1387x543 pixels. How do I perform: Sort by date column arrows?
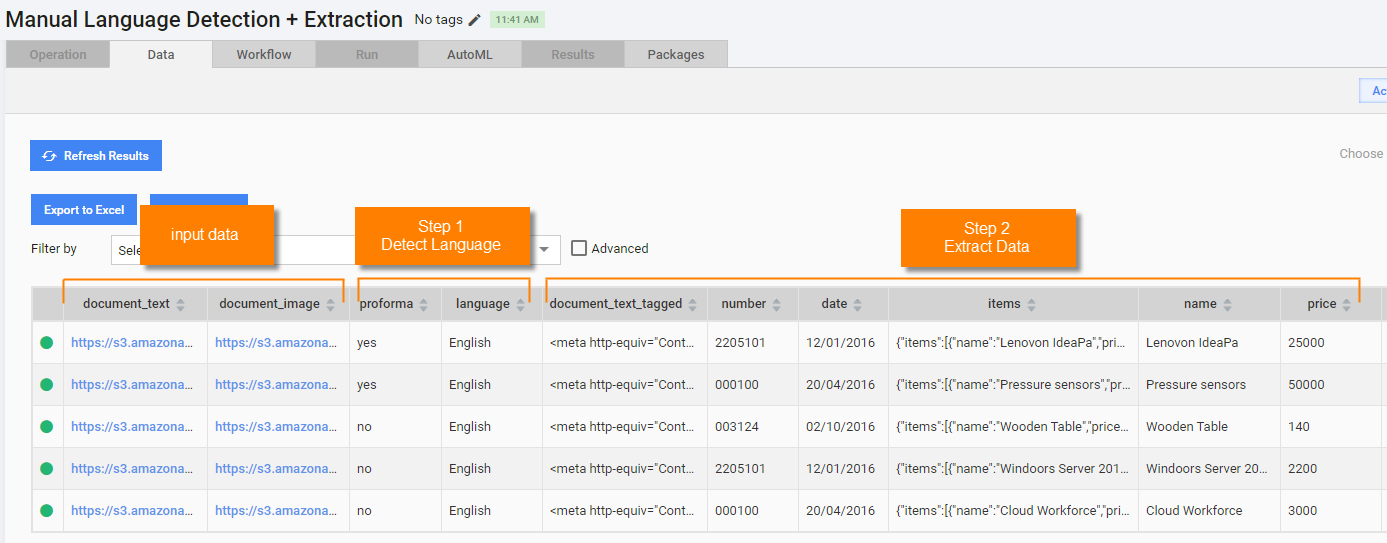(x=857, y=304)
